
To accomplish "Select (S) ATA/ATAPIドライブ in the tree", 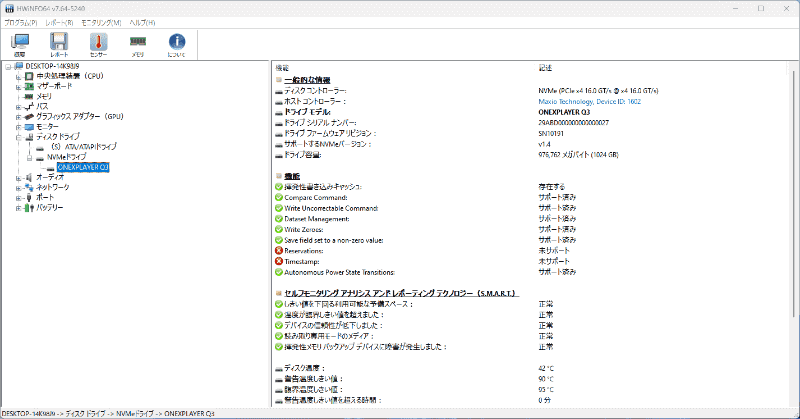I will [x=84, y=147].
